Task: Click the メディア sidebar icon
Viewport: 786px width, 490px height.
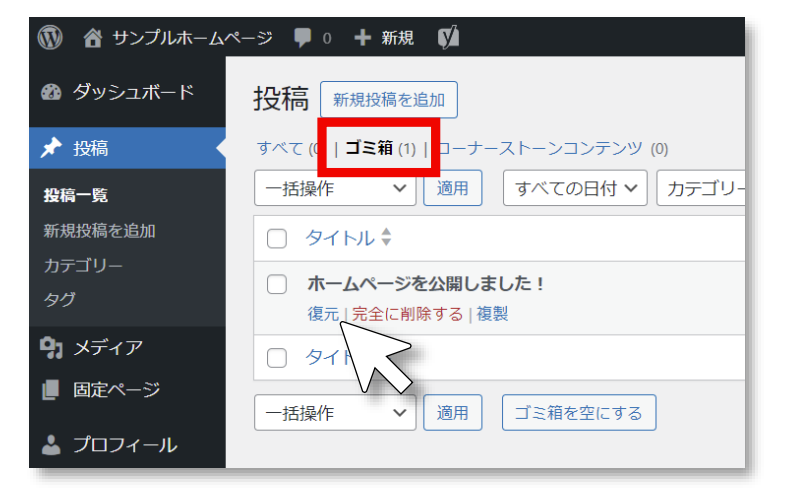Action: [51, 347]
